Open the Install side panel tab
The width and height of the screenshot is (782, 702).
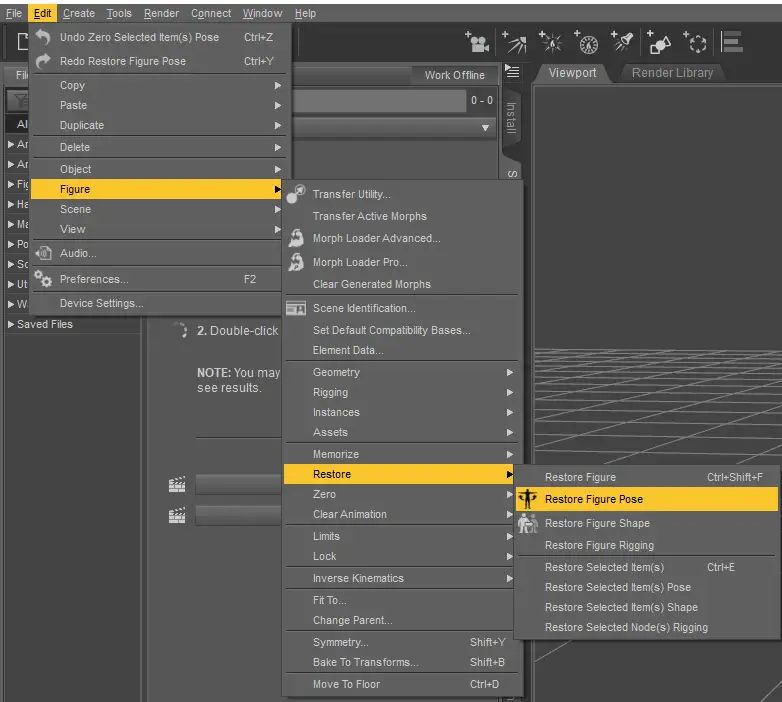(x=511, y=118)
